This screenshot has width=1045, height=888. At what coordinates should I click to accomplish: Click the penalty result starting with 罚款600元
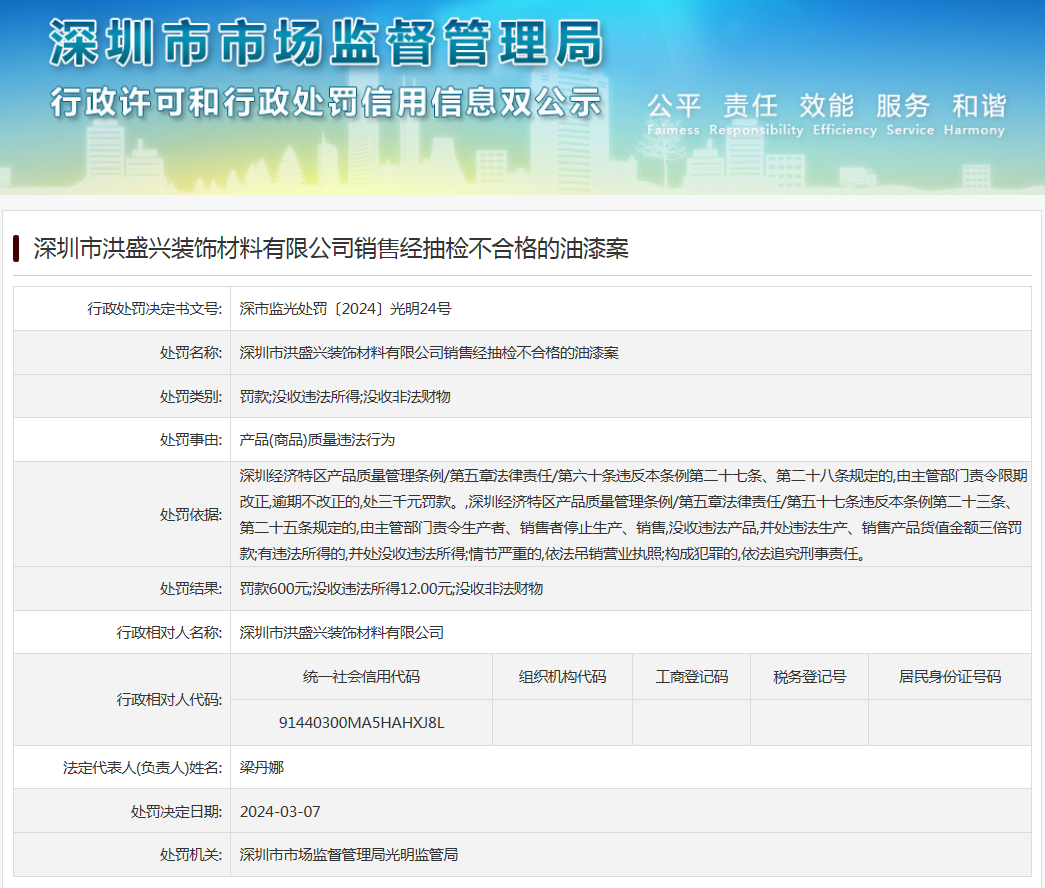tap(391, 589)
